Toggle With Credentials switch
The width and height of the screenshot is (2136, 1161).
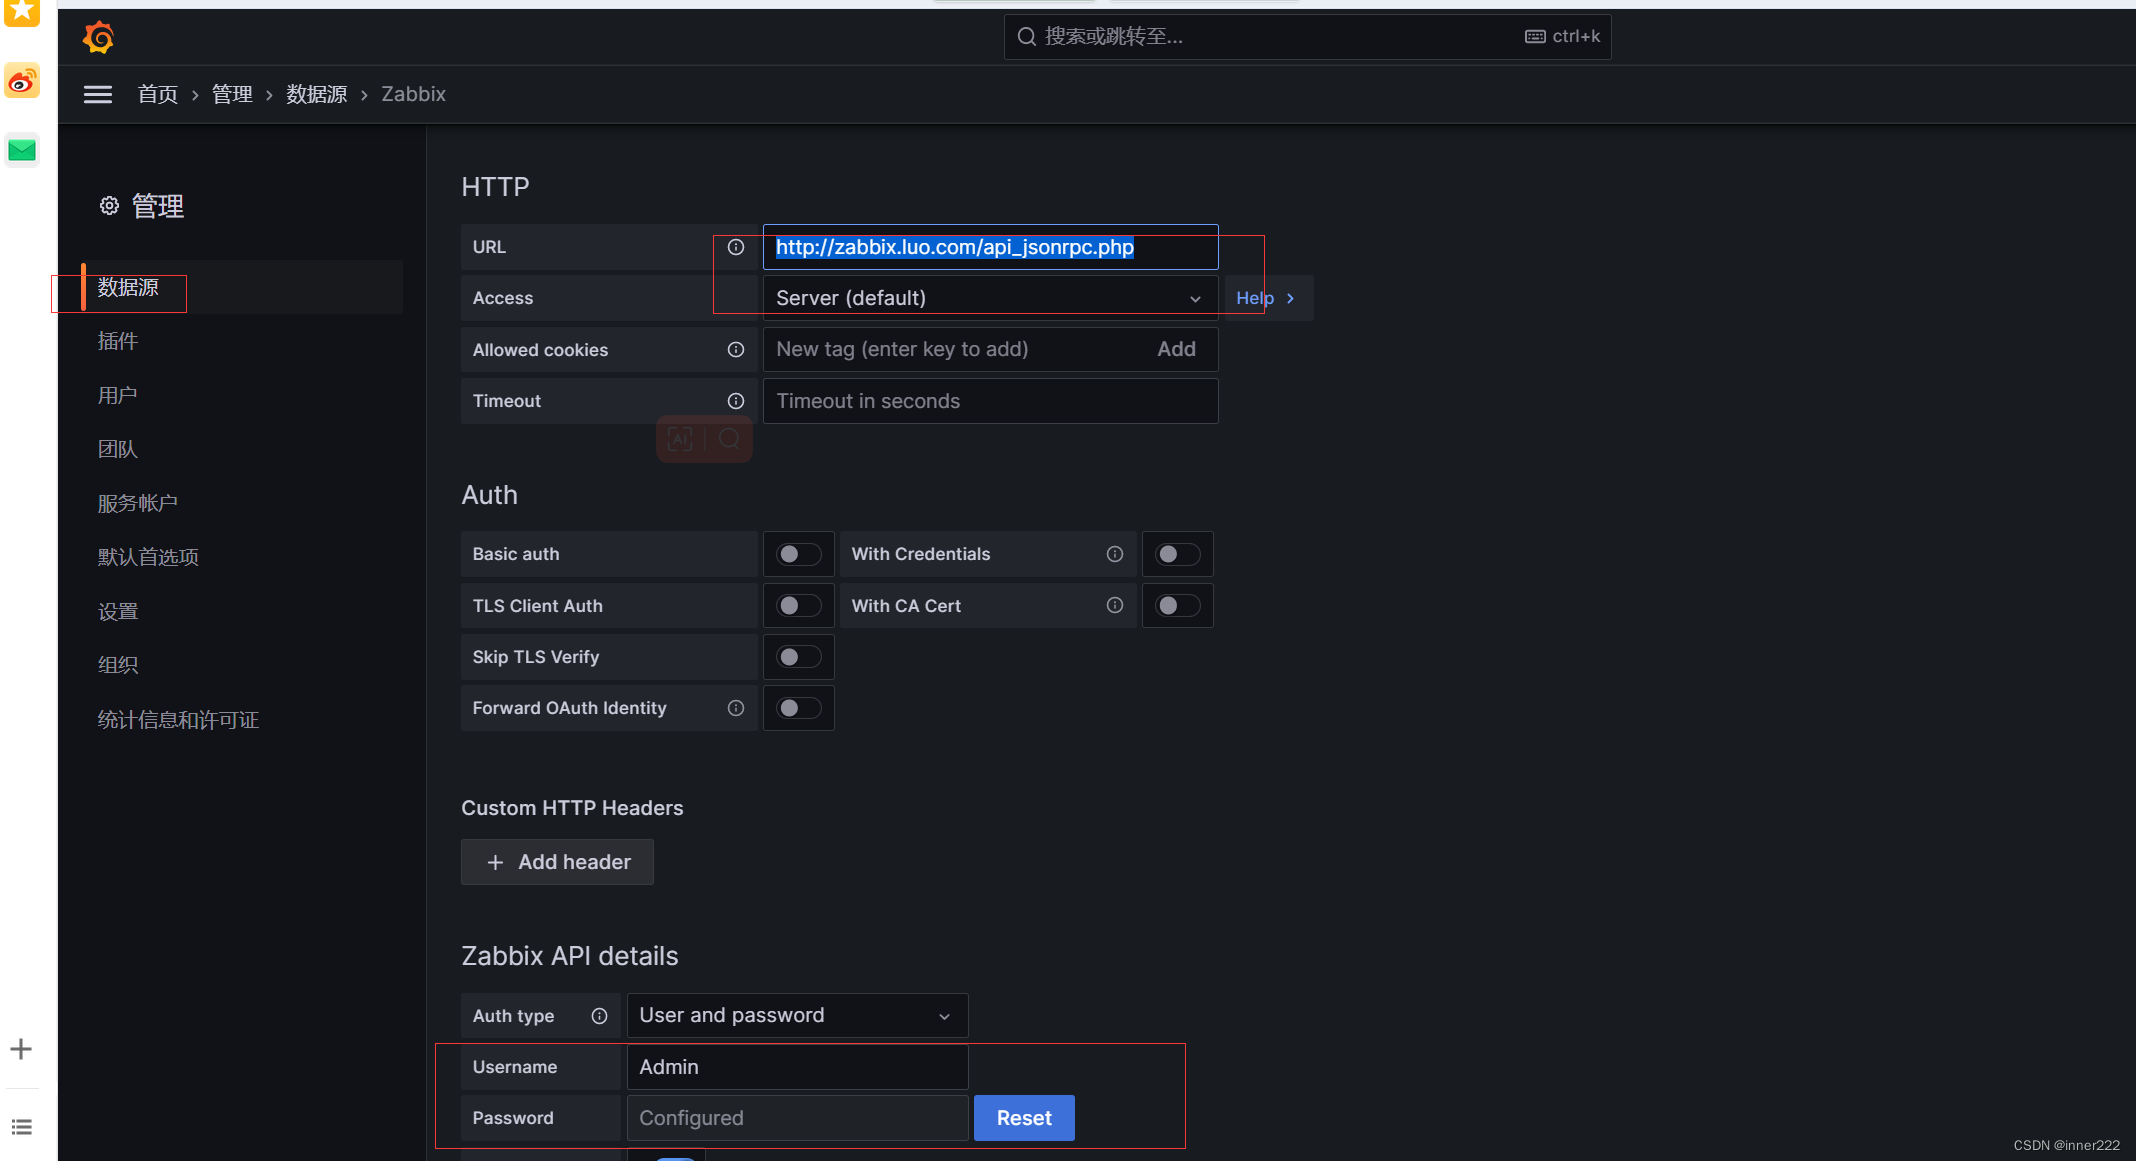(x=1178, y=554)
